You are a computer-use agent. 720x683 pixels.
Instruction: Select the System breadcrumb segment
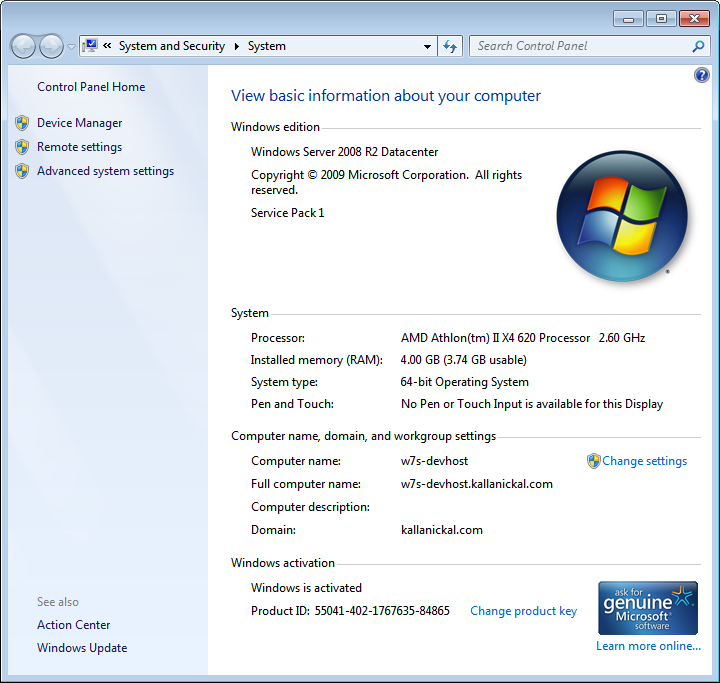(x=267, y=46)
